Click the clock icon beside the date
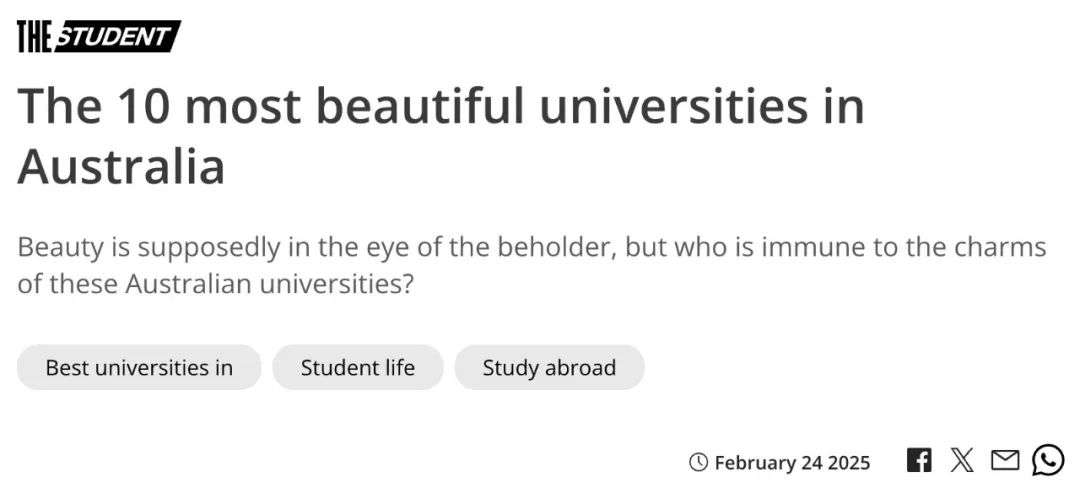1080x499 pixels. tap(698, 462)
